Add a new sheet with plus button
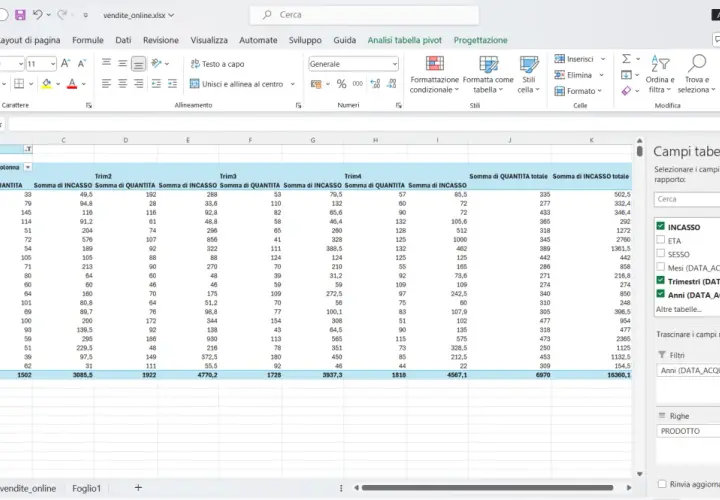This screenshot has width=720, height=500. 138,488
